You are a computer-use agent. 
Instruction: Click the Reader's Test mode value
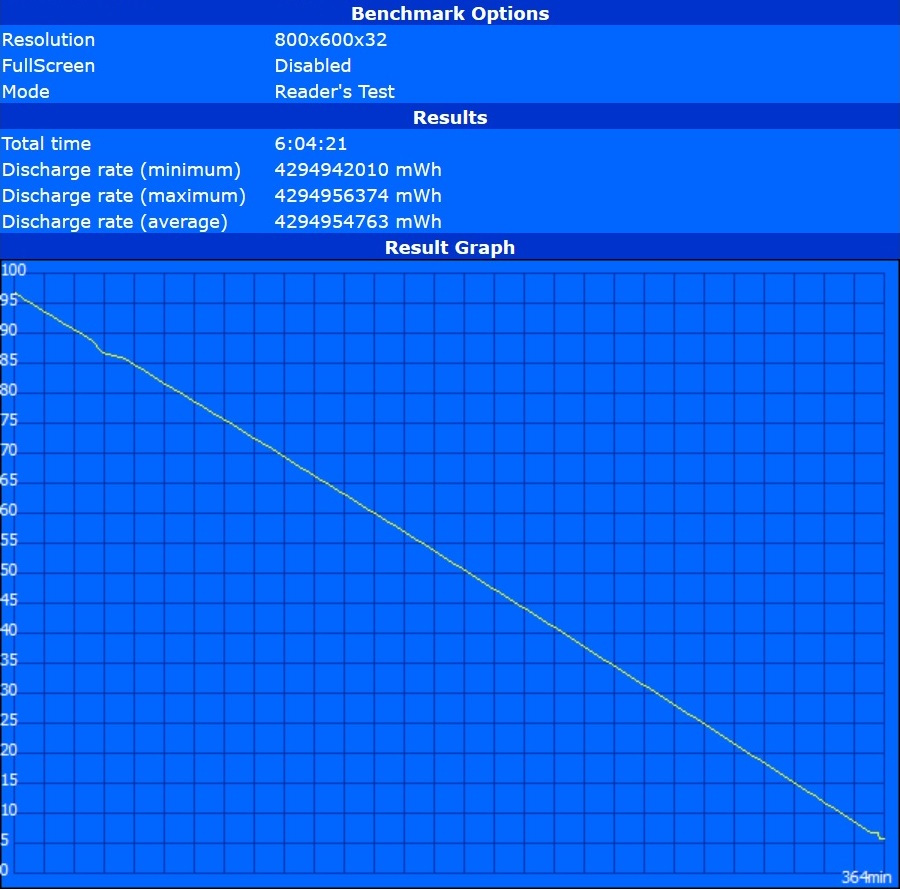coord(335,92)
